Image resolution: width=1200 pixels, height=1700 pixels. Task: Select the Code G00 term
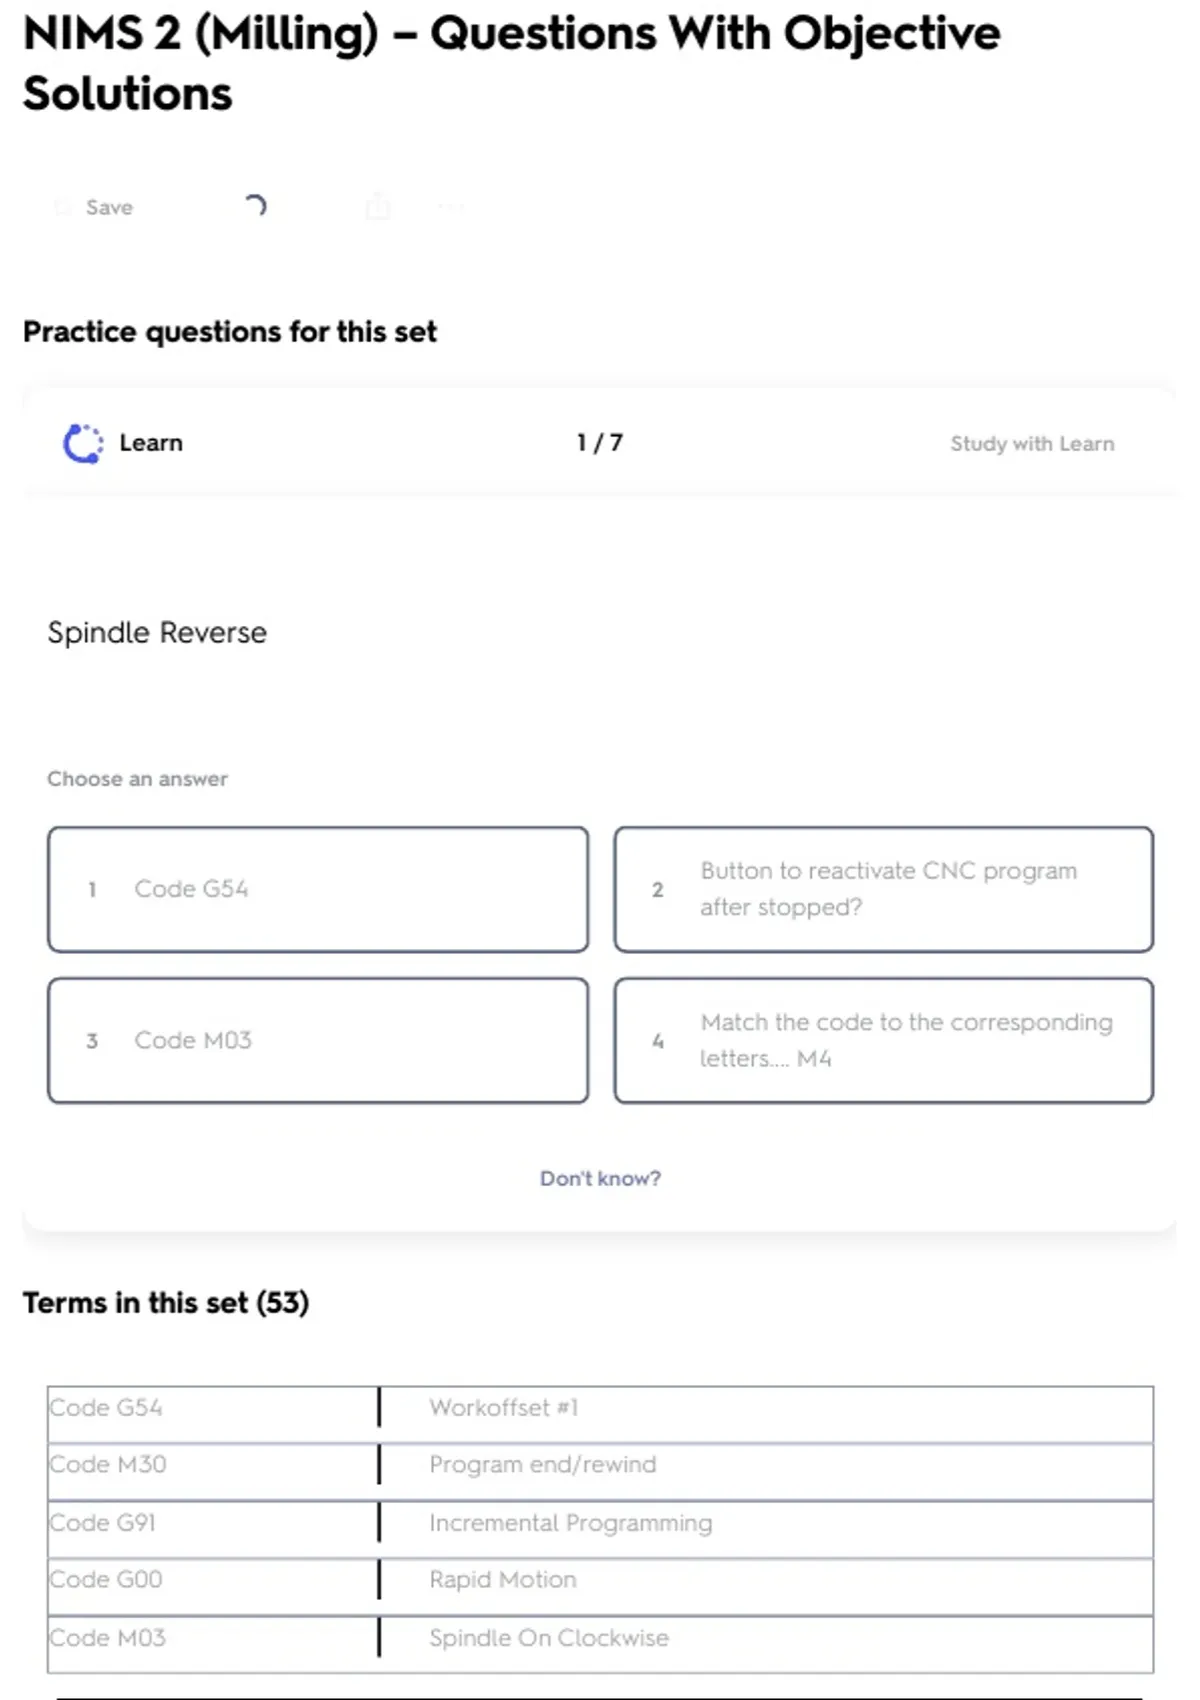106,1580
